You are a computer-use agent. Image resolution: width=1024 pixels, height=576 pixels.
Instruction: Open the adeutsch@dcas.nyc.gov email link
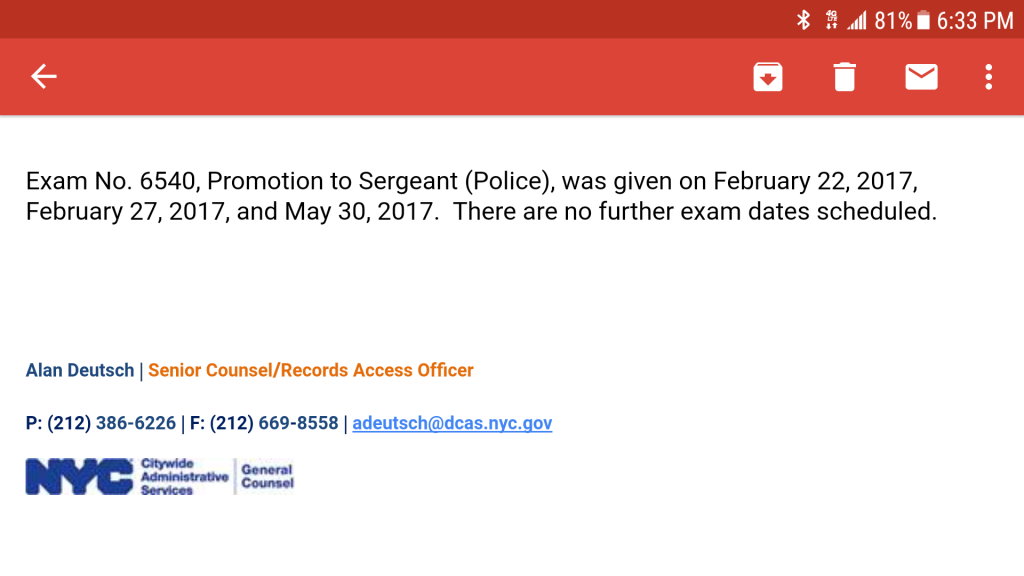click(452, 423)
